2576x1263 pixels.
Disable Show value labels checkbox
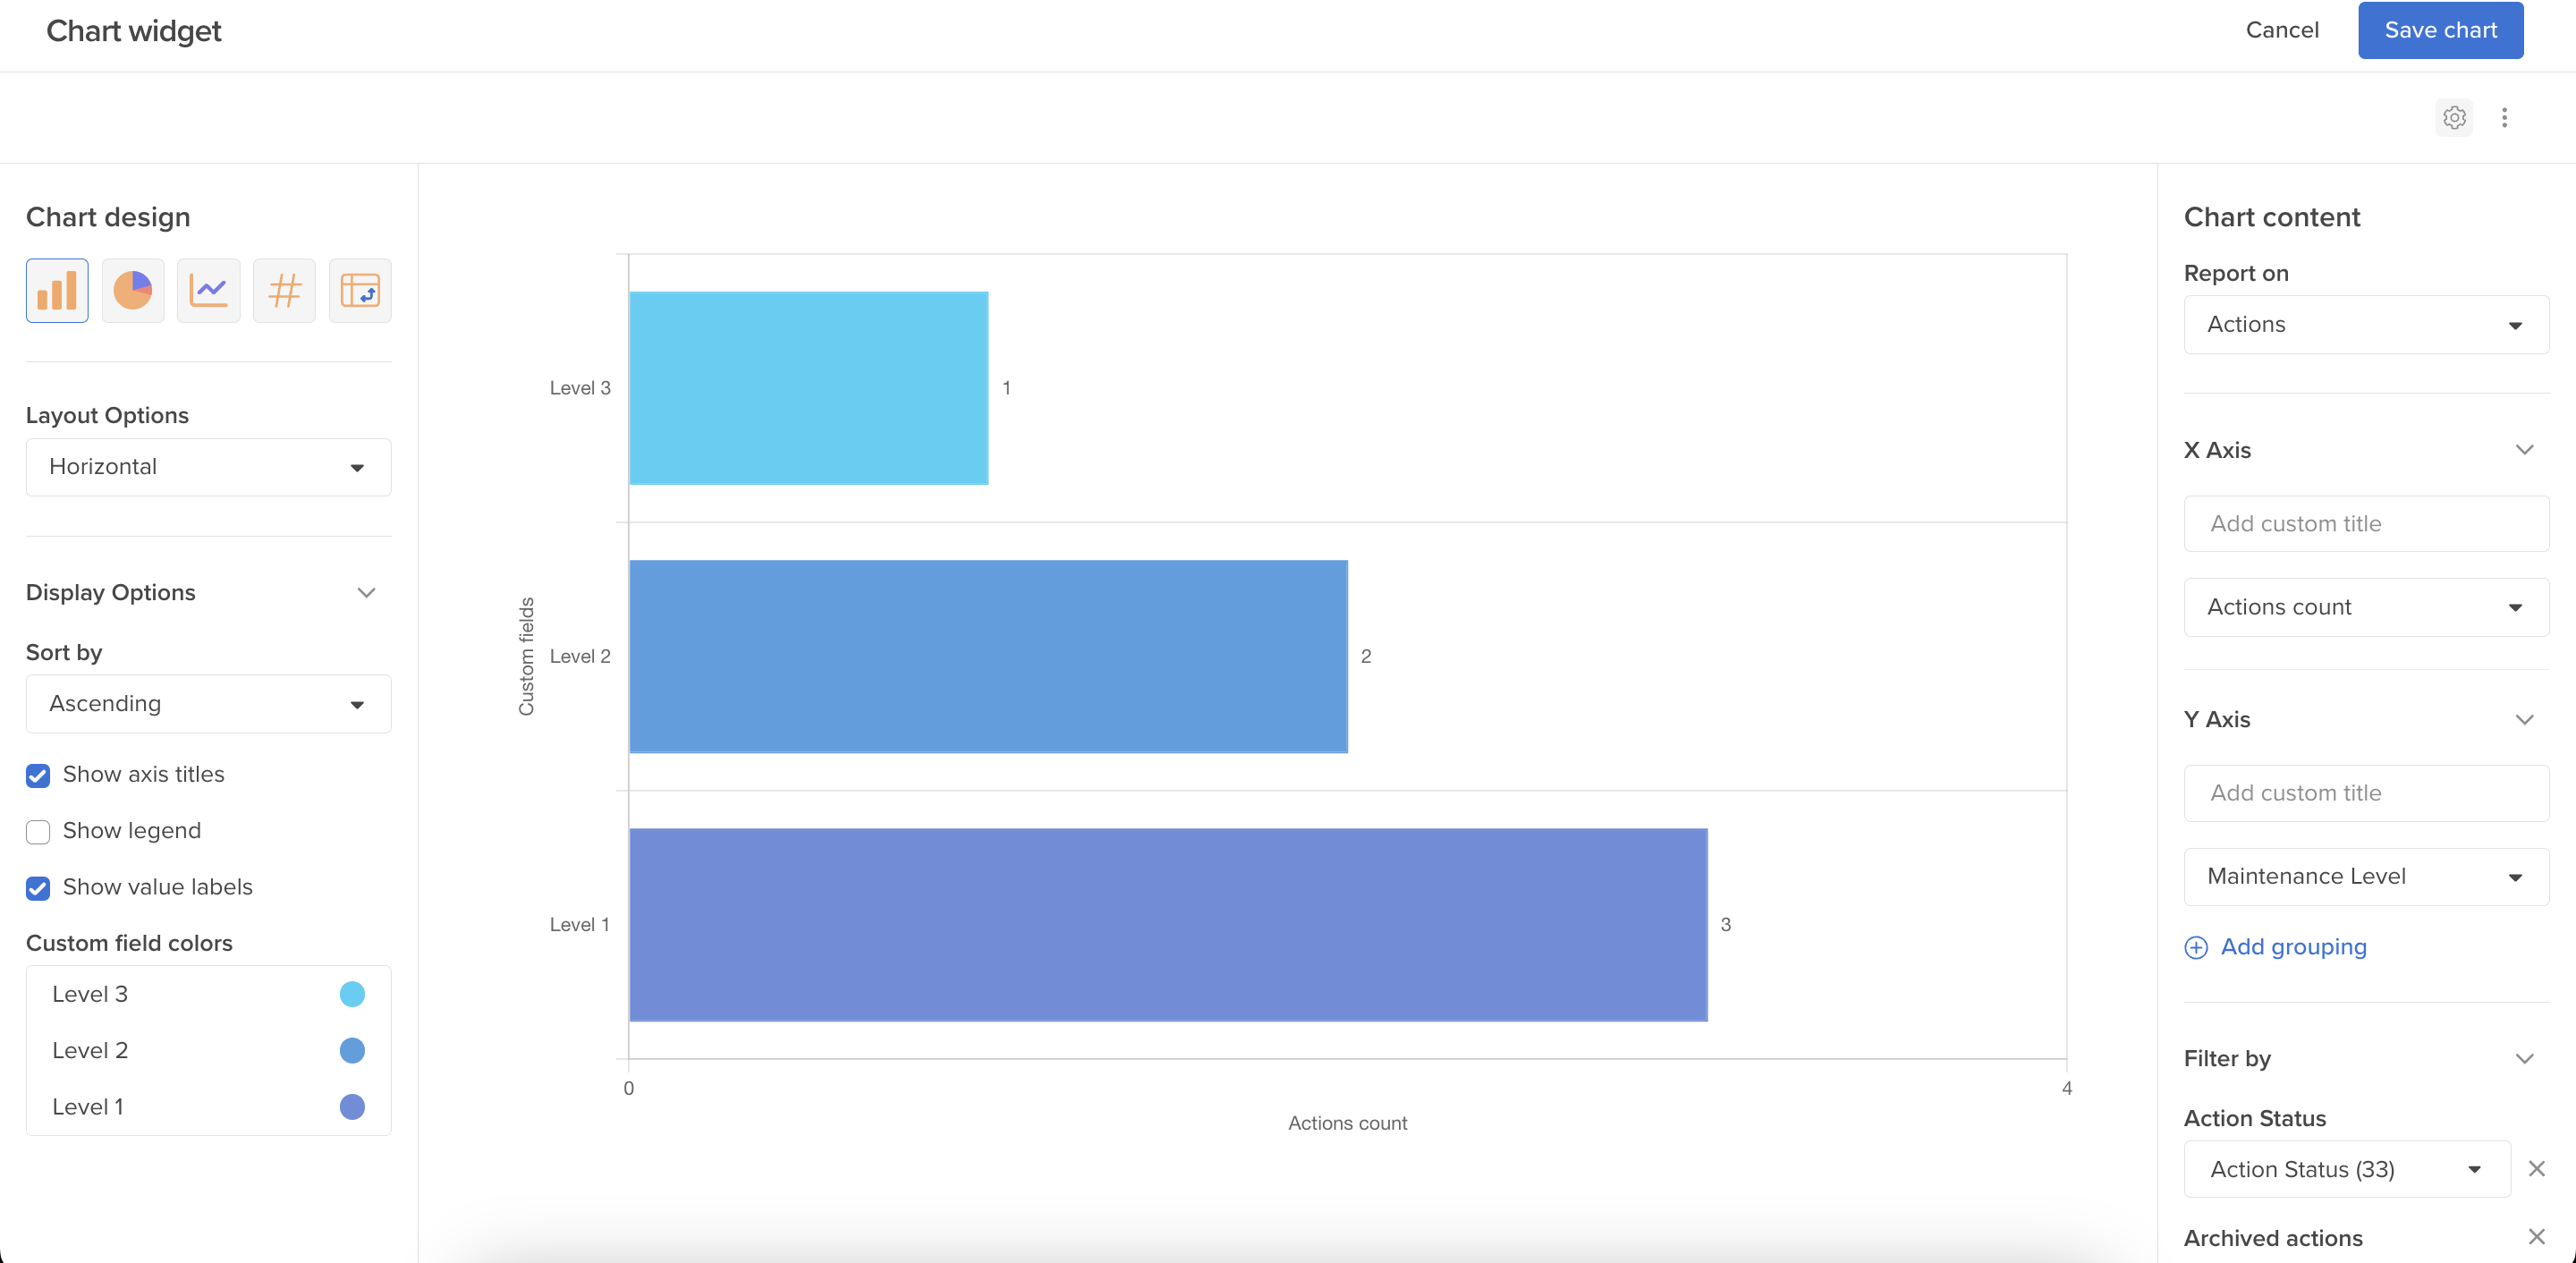(38, 887)
